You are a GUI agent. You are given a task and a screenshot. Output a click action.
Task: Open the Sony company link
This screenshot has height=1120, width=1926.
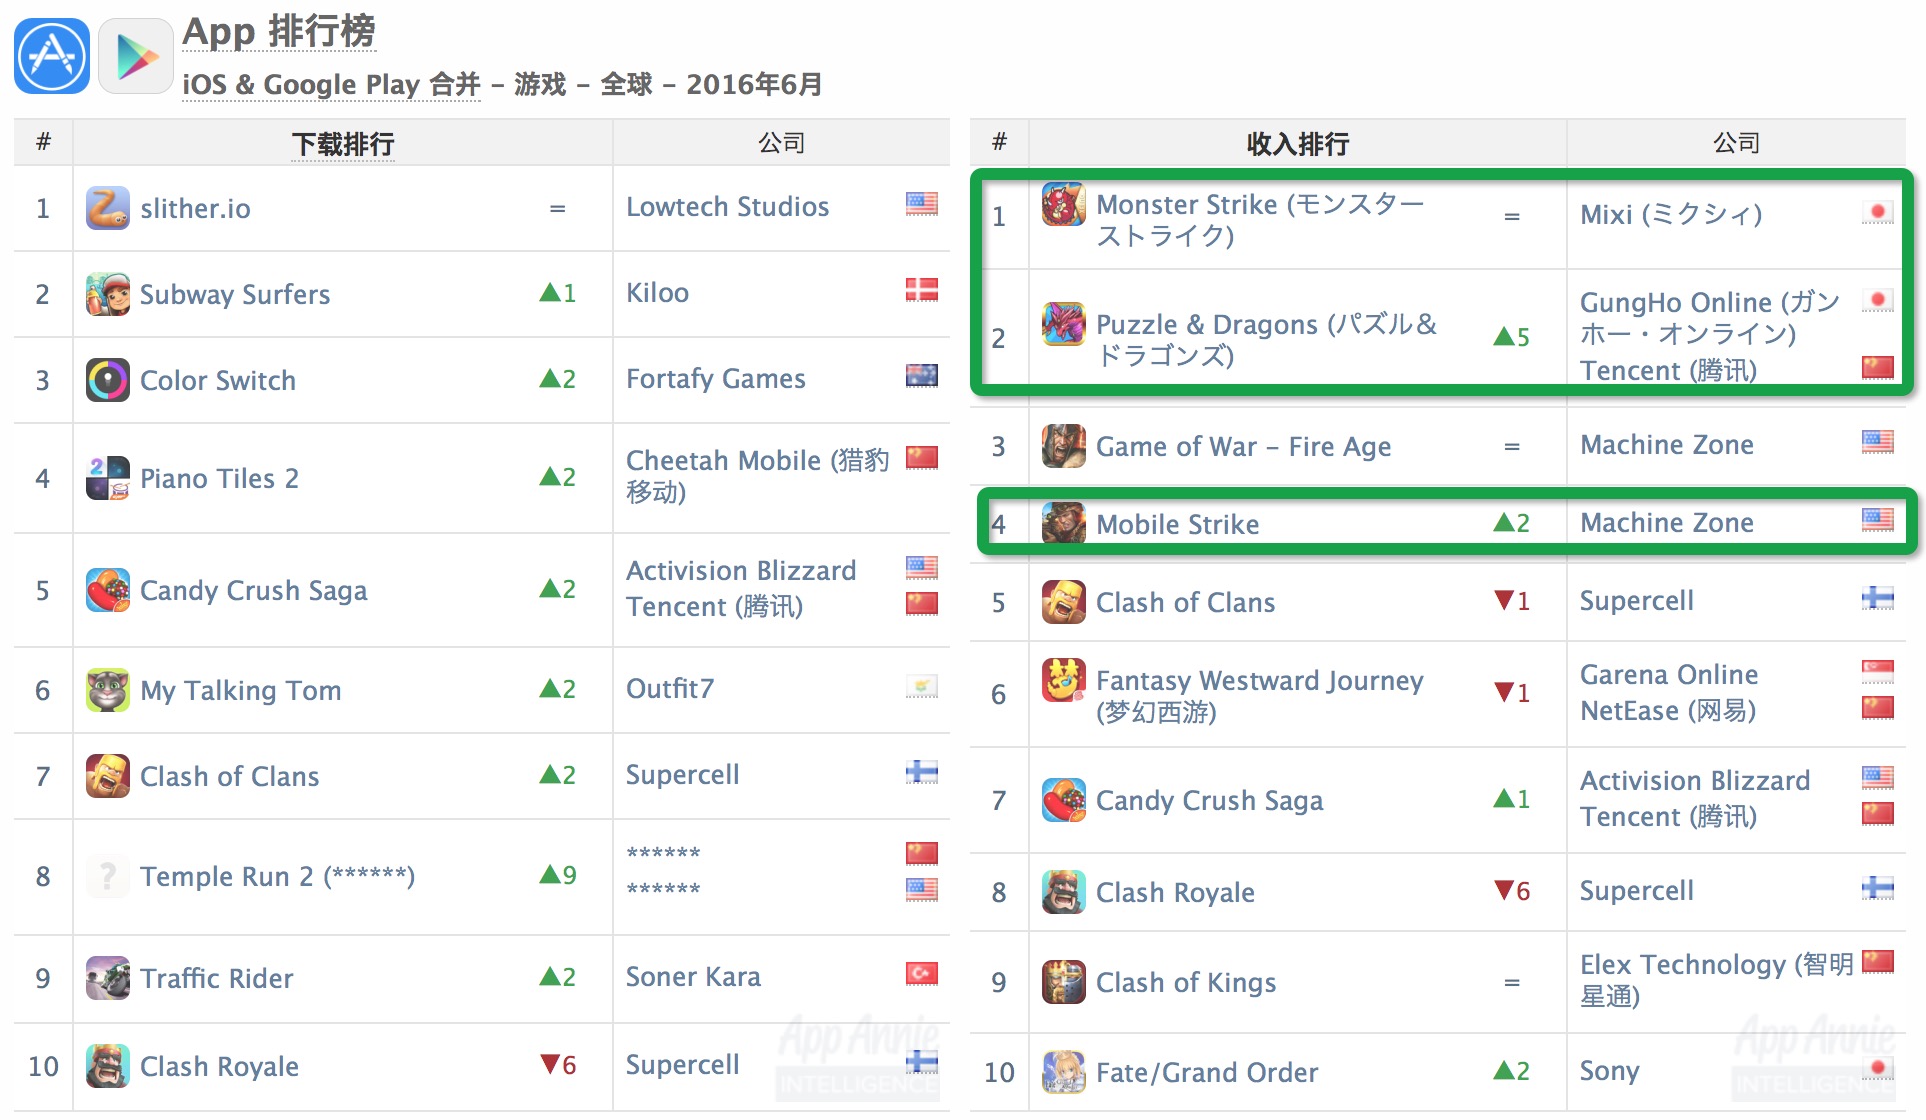click(x=1609, y=1070)
